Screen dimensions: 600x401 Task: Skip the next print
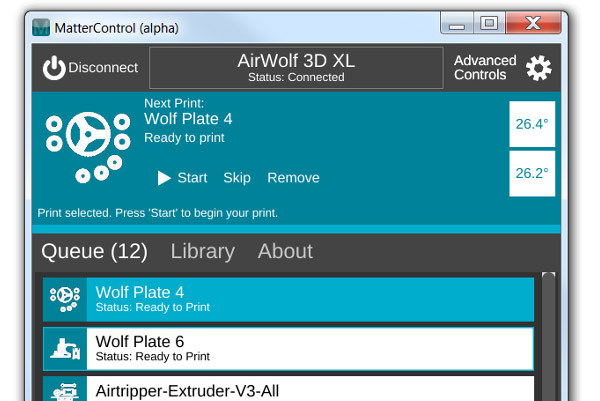[x=237, y=178]
